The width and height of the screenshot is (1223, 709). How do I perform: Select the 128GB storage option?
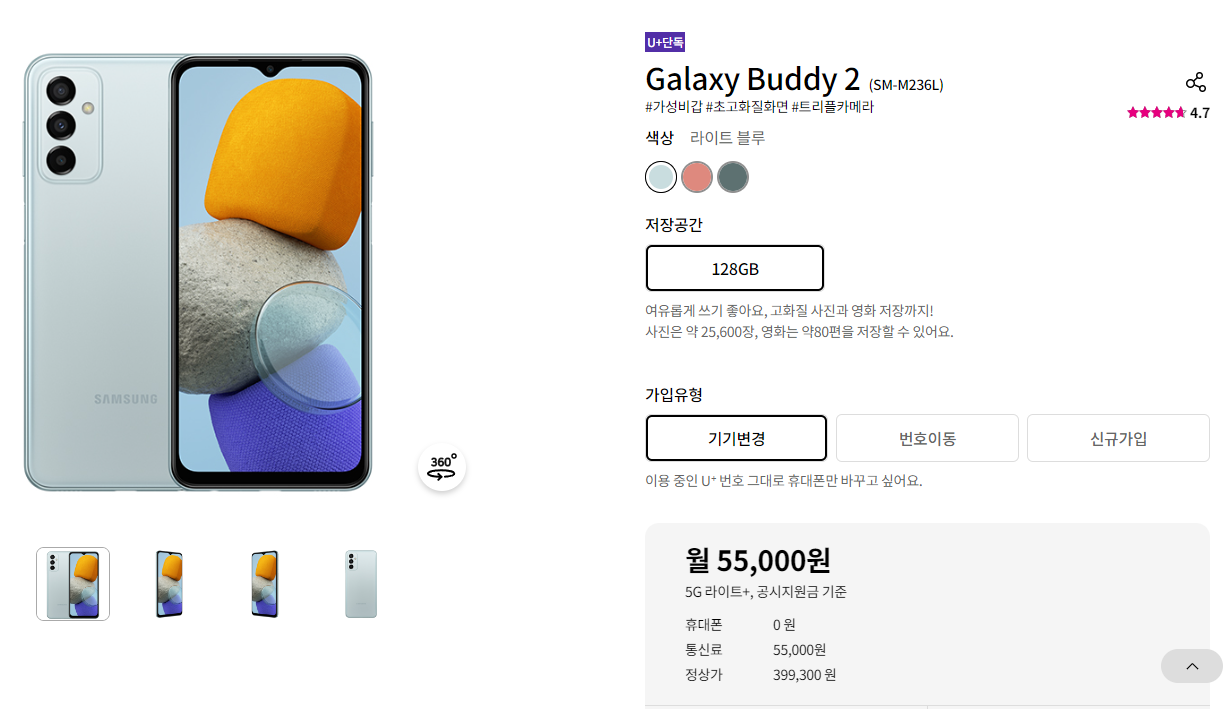[735, 268]
